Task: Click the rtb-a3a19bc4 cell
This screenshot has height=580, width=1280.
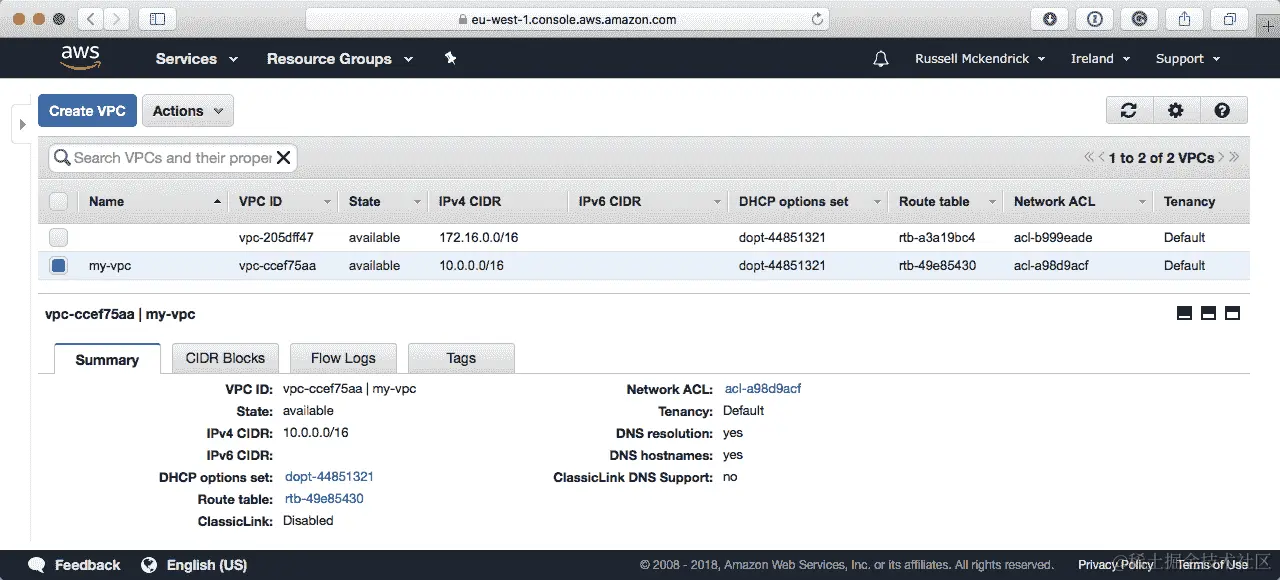Action: point(937,237)
